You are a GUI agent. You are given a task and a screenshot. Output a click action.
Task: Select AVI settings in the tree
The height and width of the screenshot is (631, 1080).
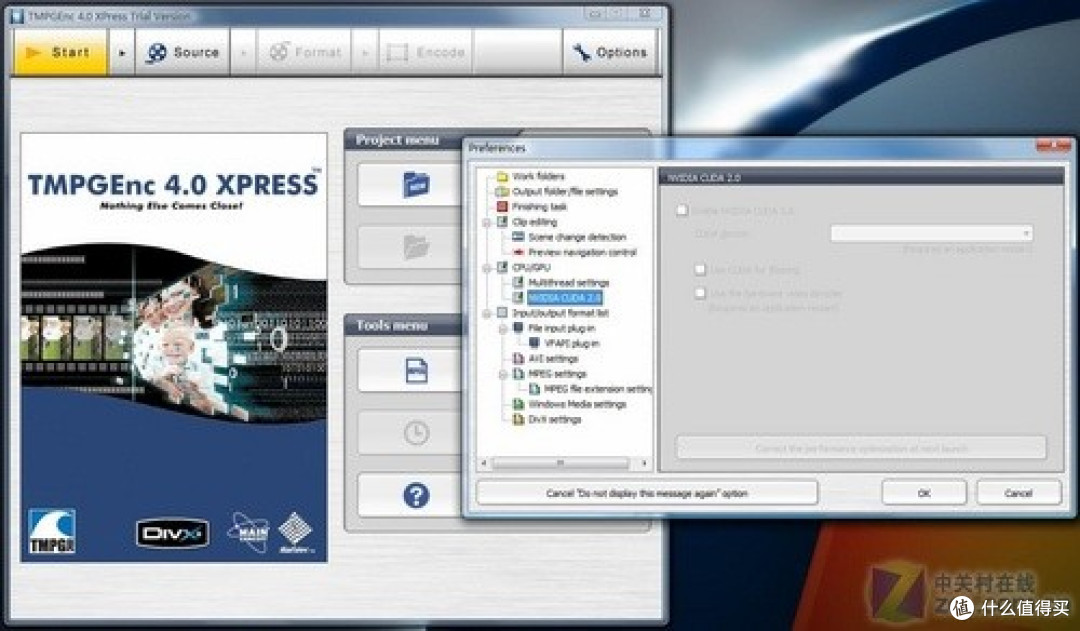click(x=553, y=358)
